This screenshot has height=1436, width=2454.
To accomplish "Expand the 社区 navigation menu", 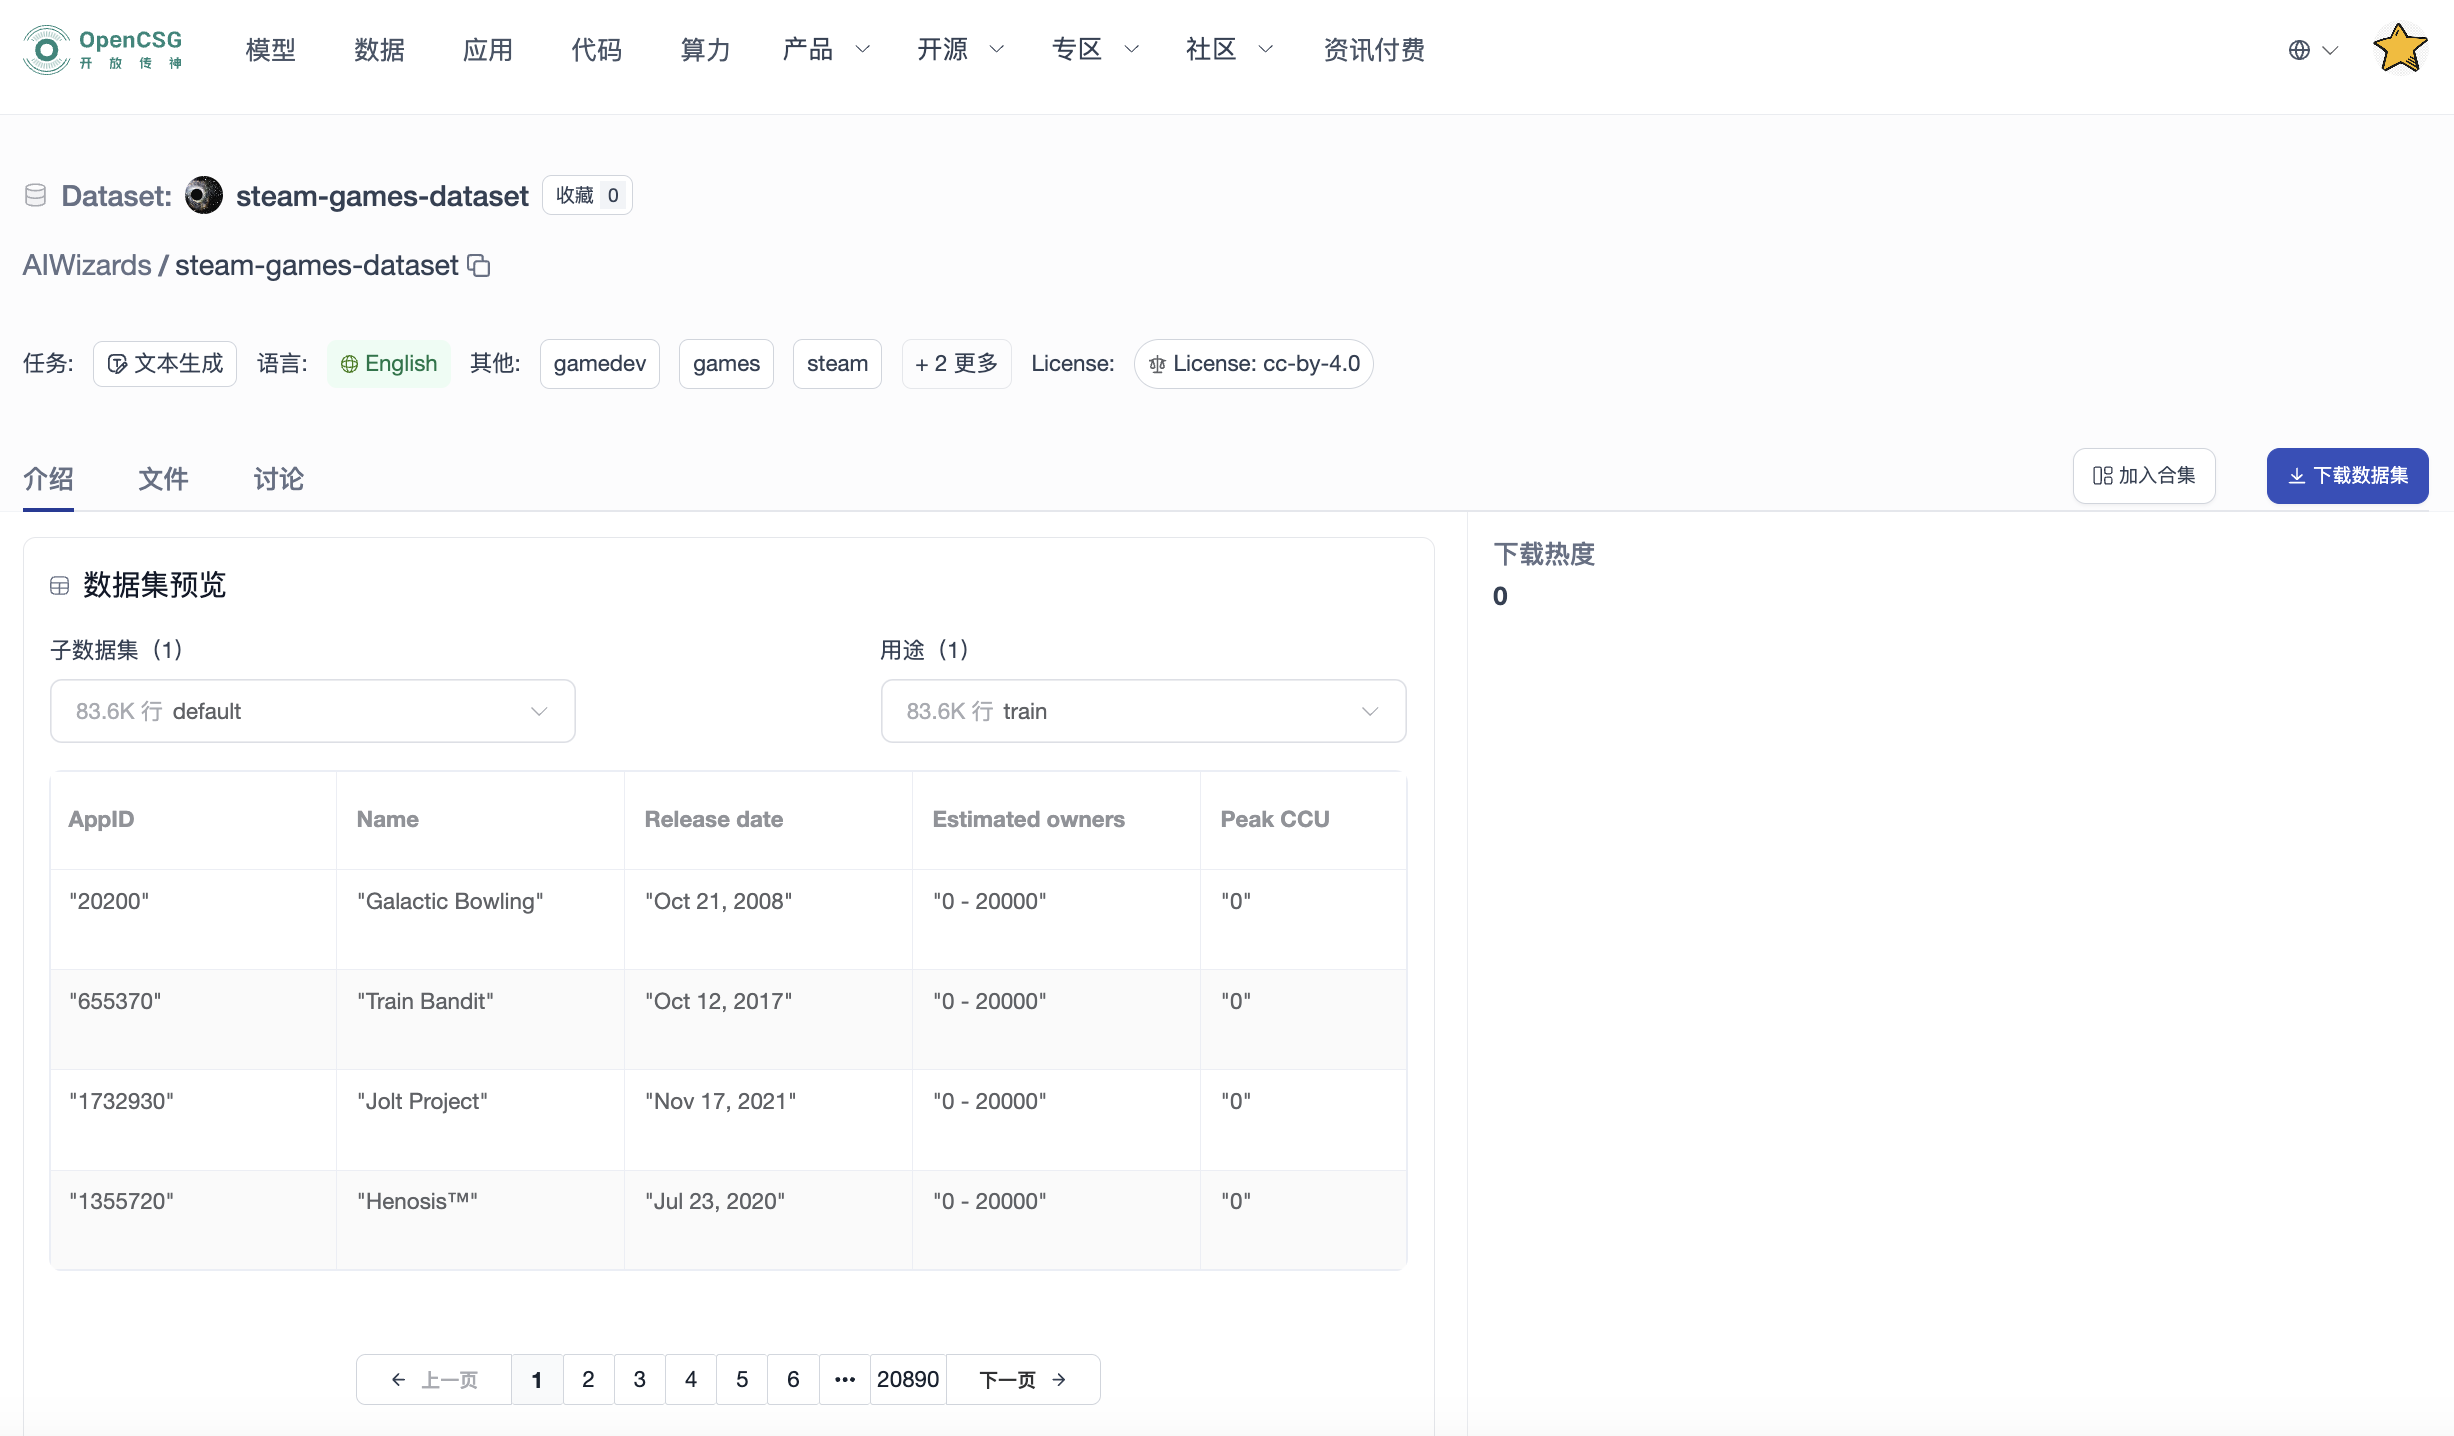I will tap(1228, 50).
